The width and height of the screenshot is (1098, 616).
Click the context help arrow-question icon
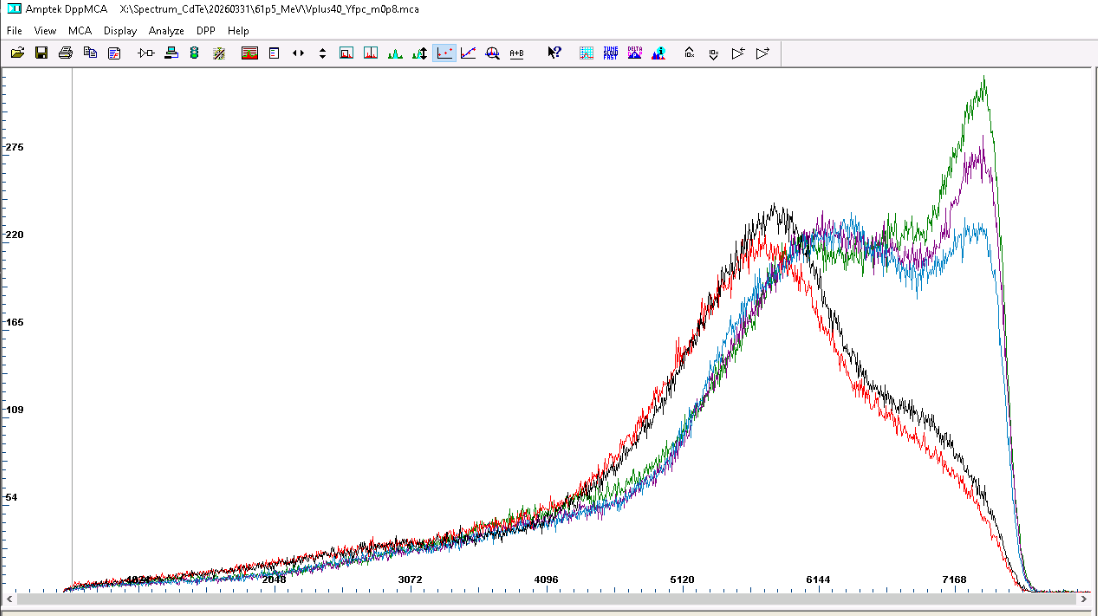[x=554, y=53]
